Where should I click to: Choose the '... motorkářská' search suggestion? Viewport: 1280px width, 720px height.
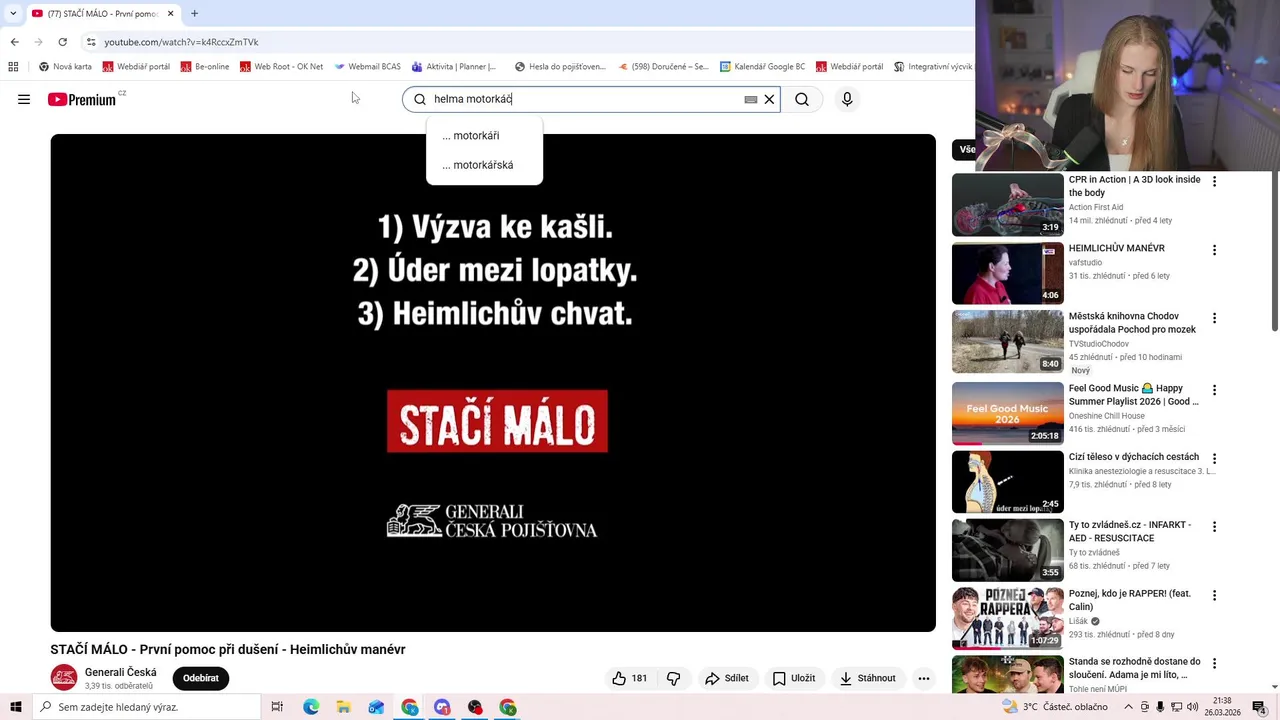(x=485, y=165)
